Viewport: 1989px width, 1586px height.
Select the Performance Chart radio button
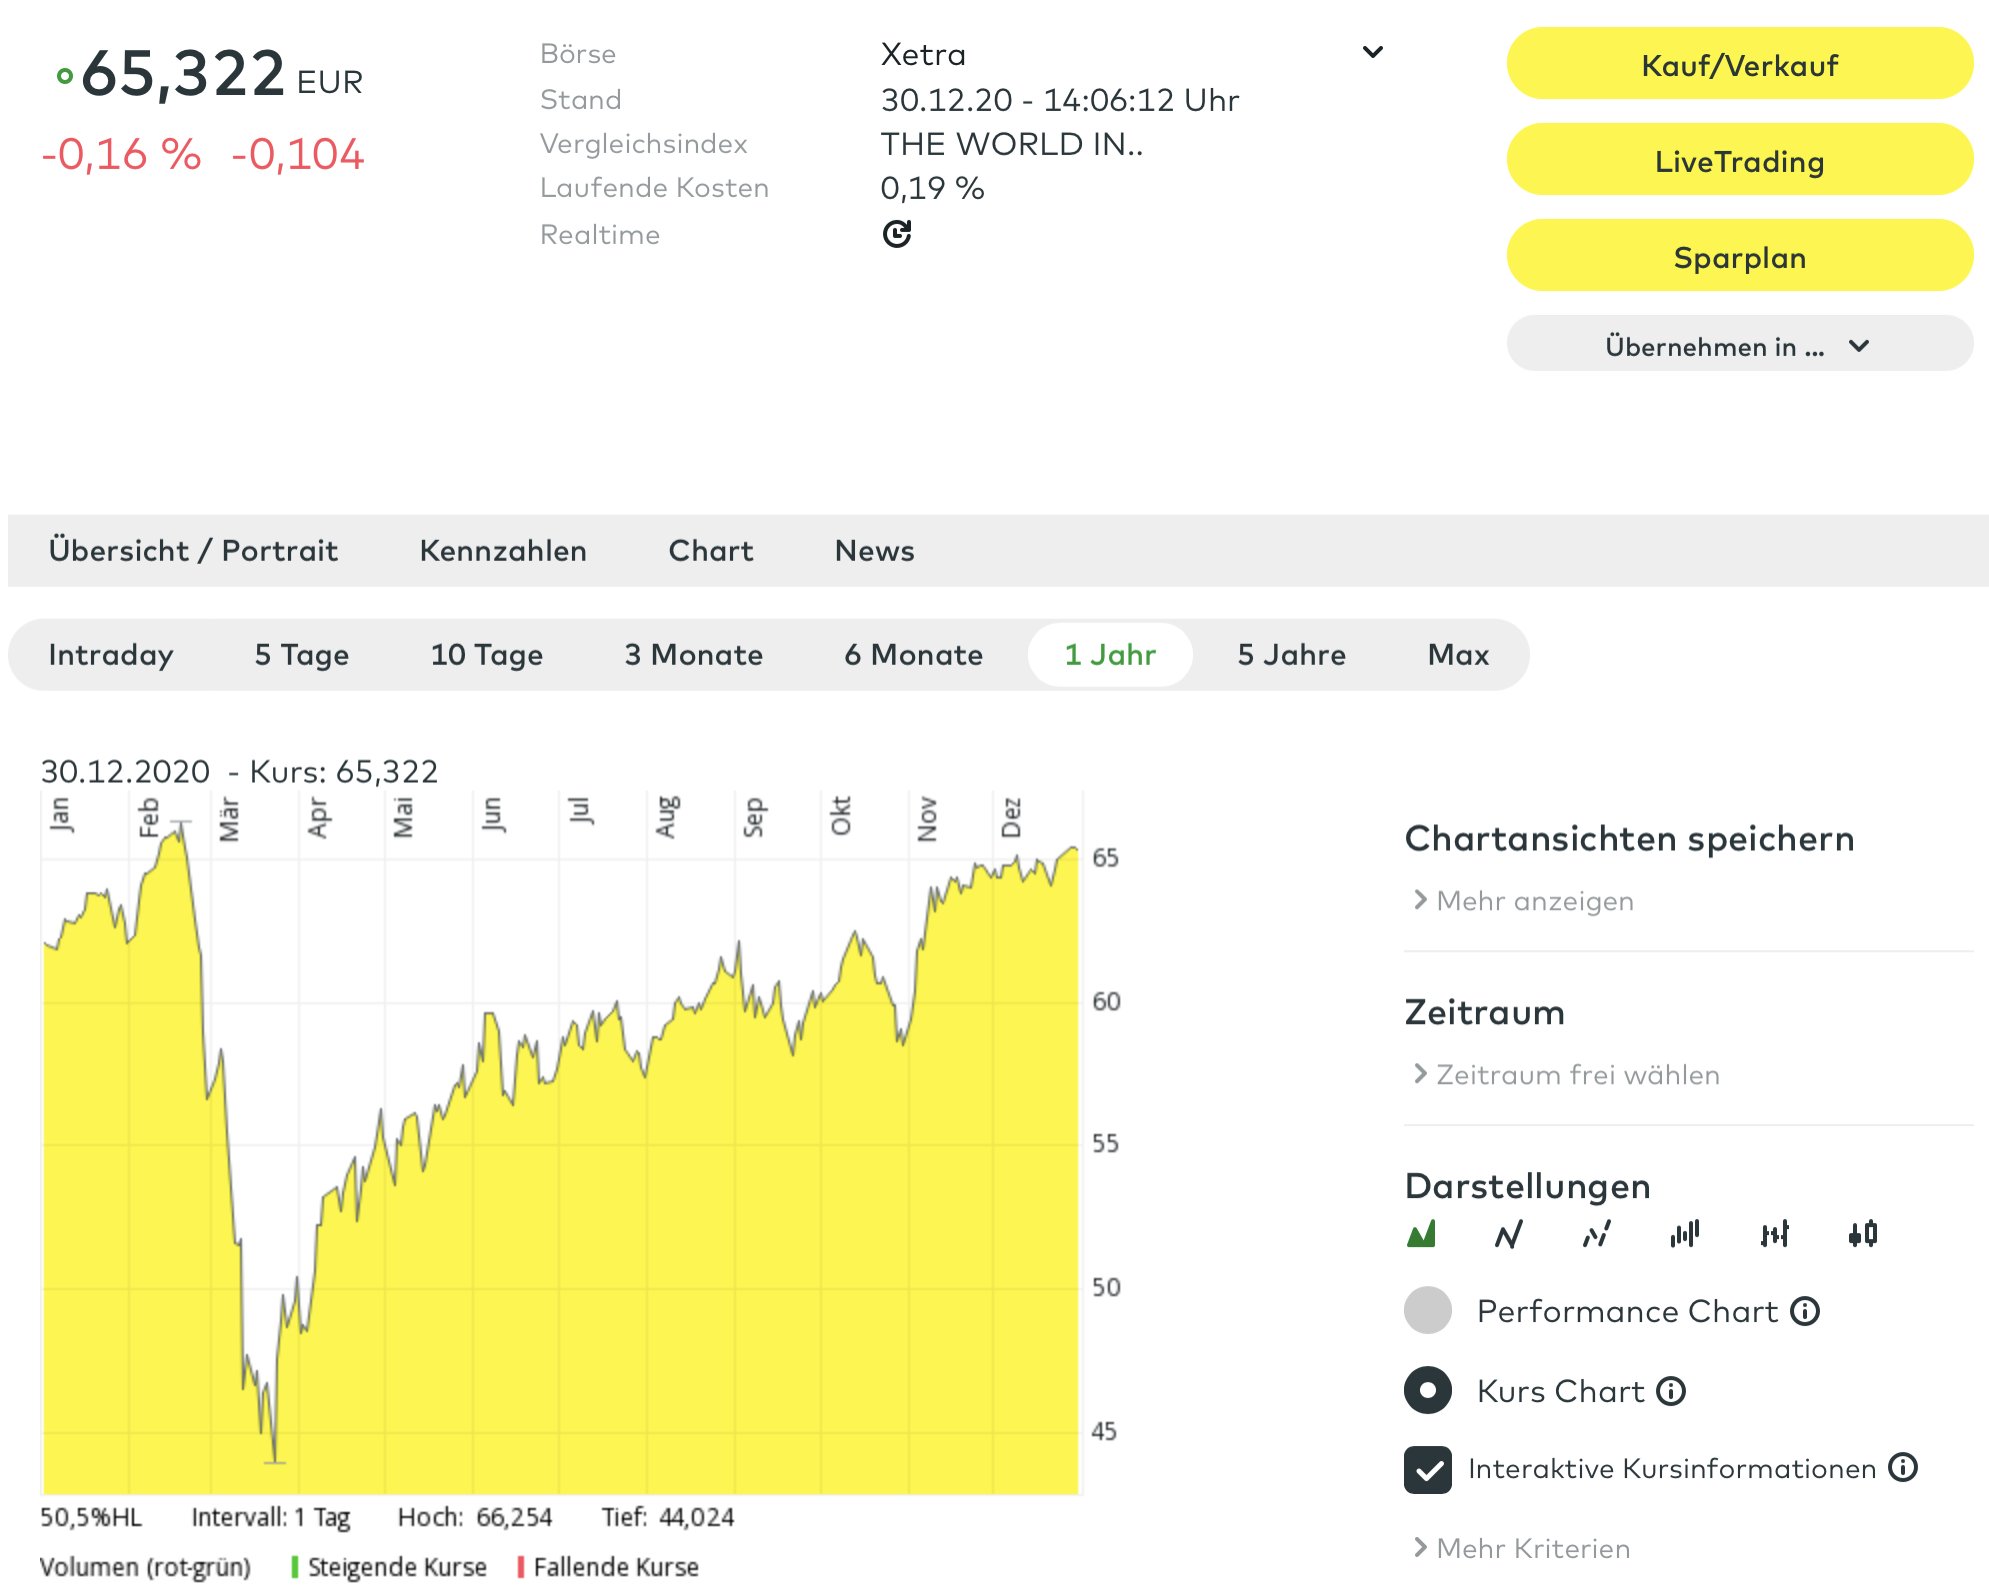pyautogui.click(x=1428, y=1311)
